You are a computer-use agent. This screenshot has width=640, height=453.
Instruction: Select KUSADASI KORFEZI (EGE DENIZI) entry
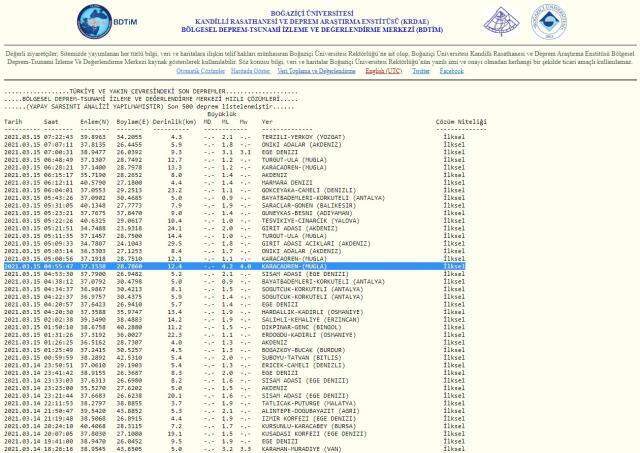tap(314, 434)
